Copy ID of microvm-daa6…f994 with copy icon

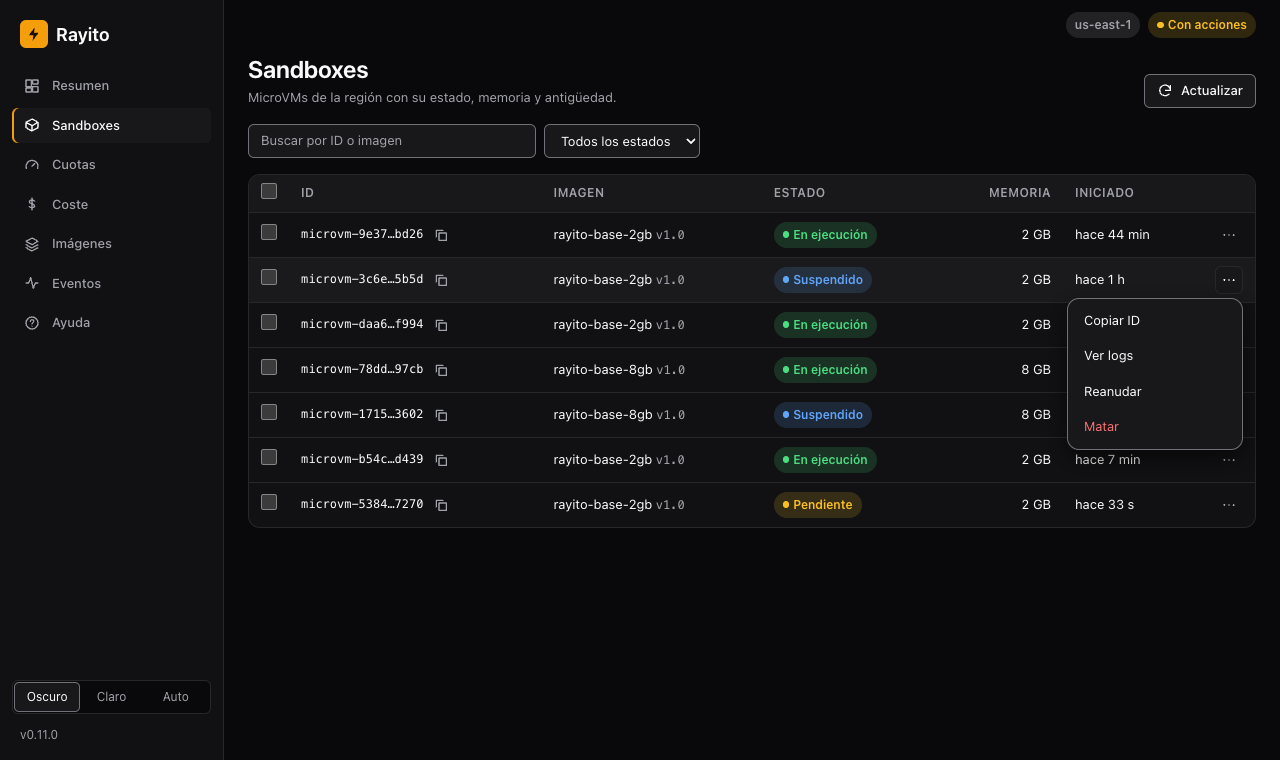coord(441,325)
